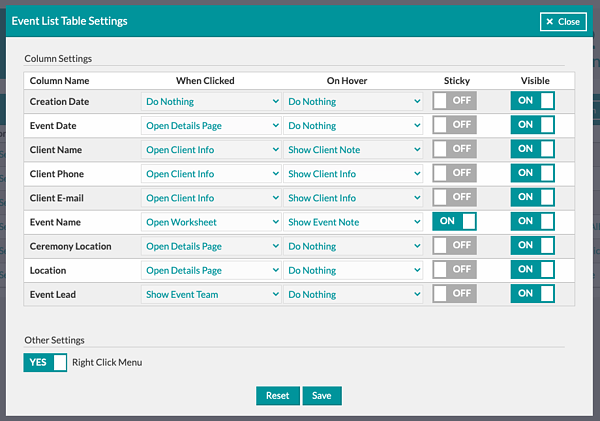Toggle Sticky switch for Creation Date
The width and height of the screenshot is (600, 421).
tap(454, 101)
